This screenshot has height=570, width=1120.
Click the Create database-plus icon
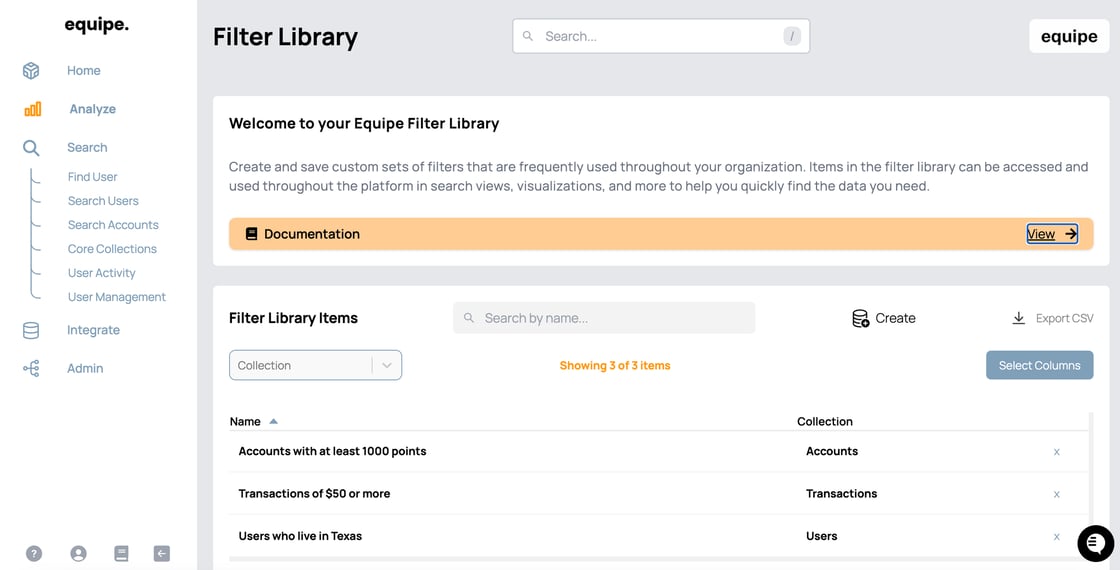tap(861, 319)
